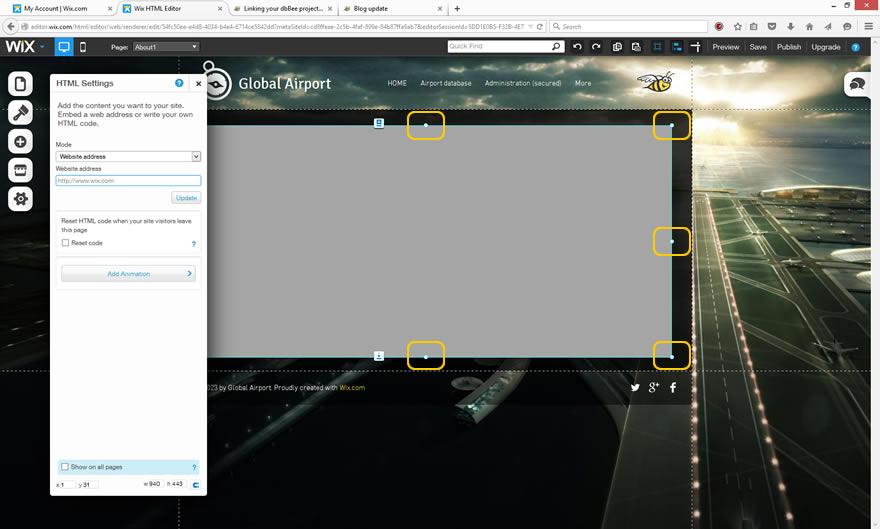Viewport: 880px width, 529px height.
Task: Open the feedback chat bubble icon
Action: (857, 85)
